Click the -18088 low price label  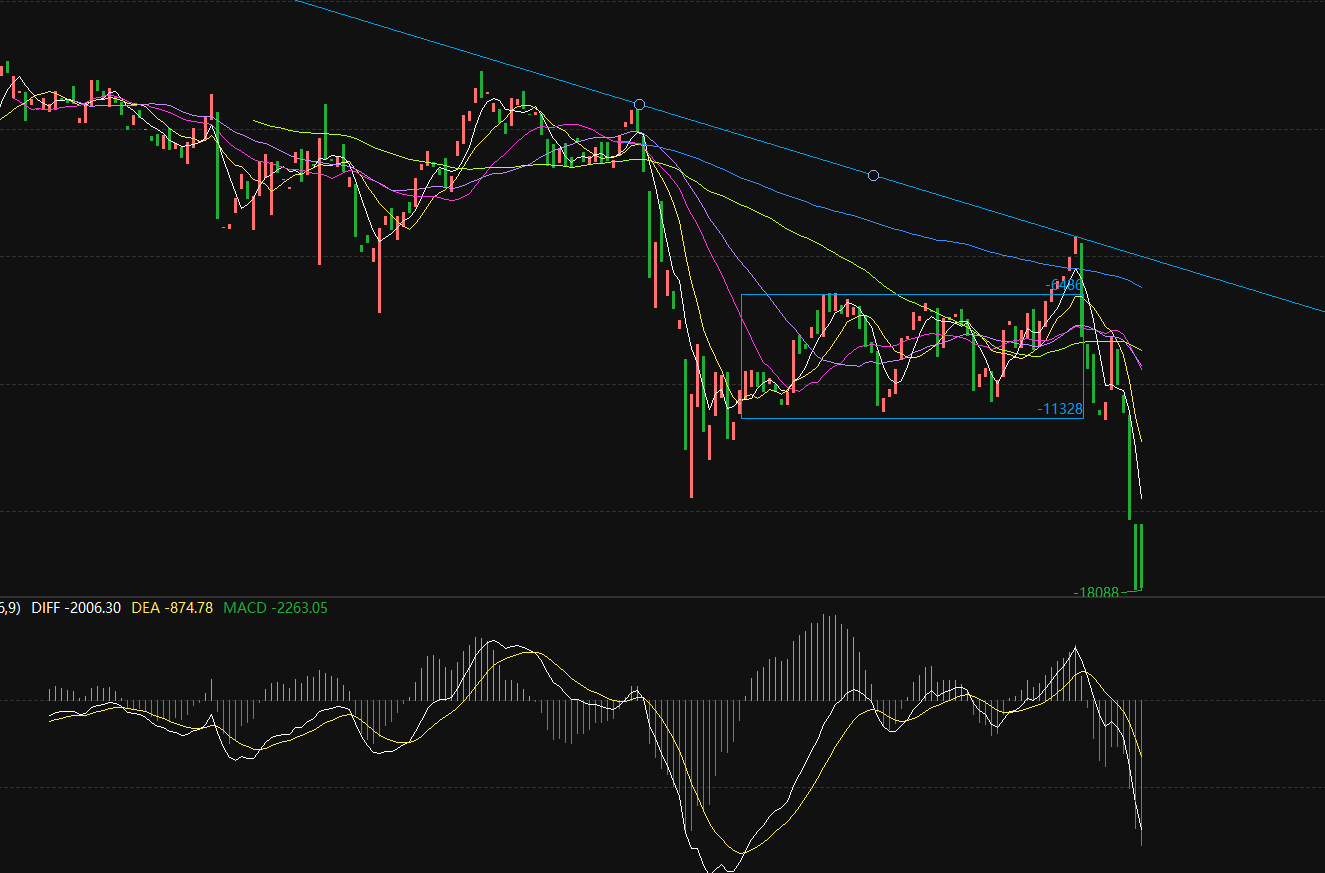[1096, 592]
